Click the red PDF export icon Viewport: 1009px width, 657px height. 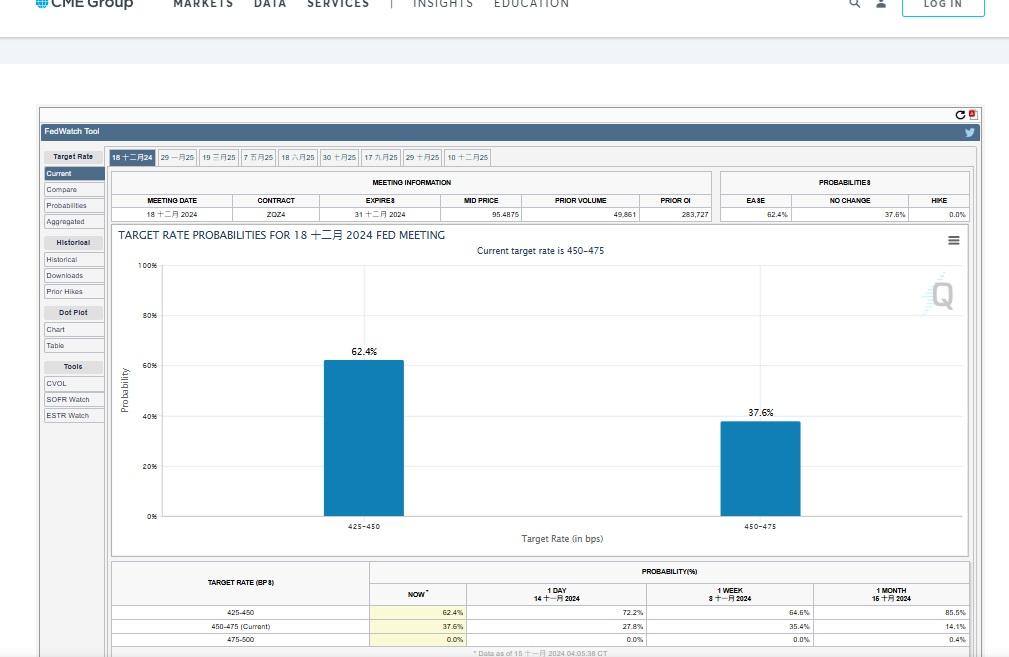(972, 115)
